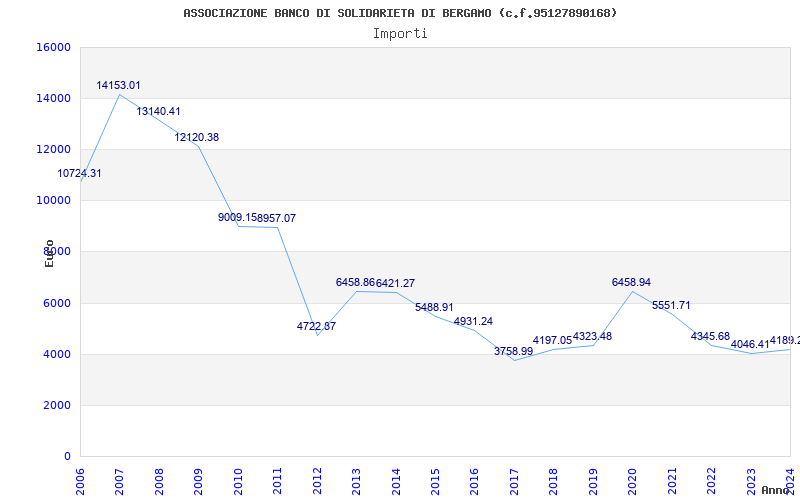Select the 4345.68 data label

click(x=711, y=337)
